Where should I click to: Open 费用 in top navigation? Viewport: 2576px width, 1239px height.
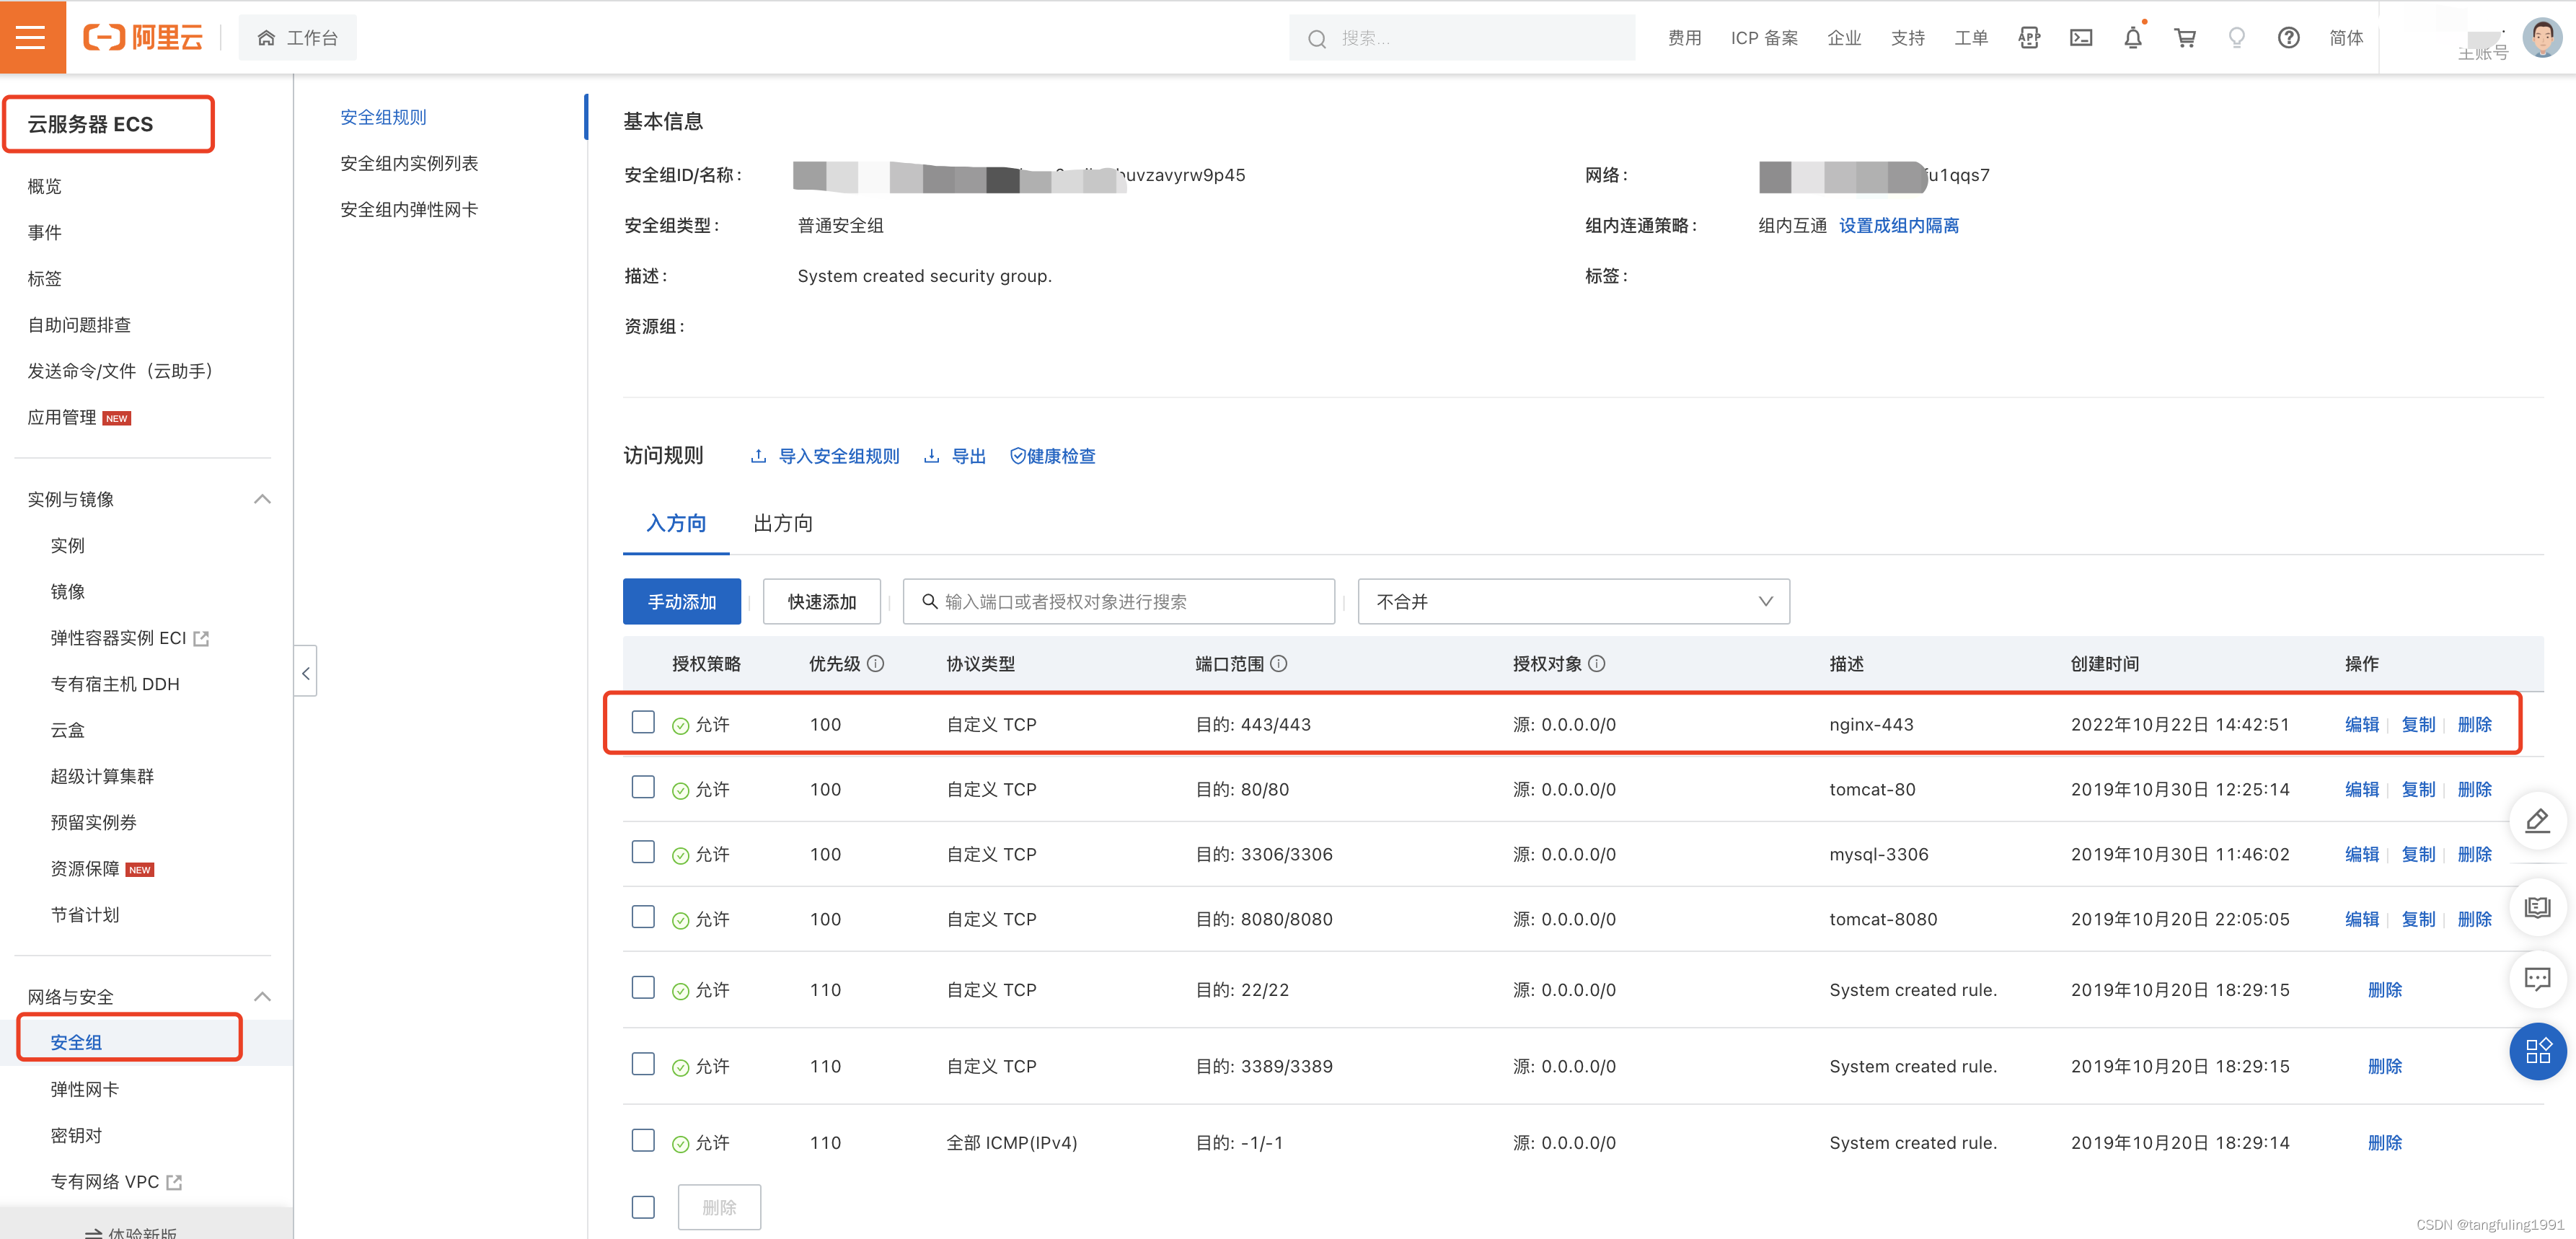[1684, 38]
